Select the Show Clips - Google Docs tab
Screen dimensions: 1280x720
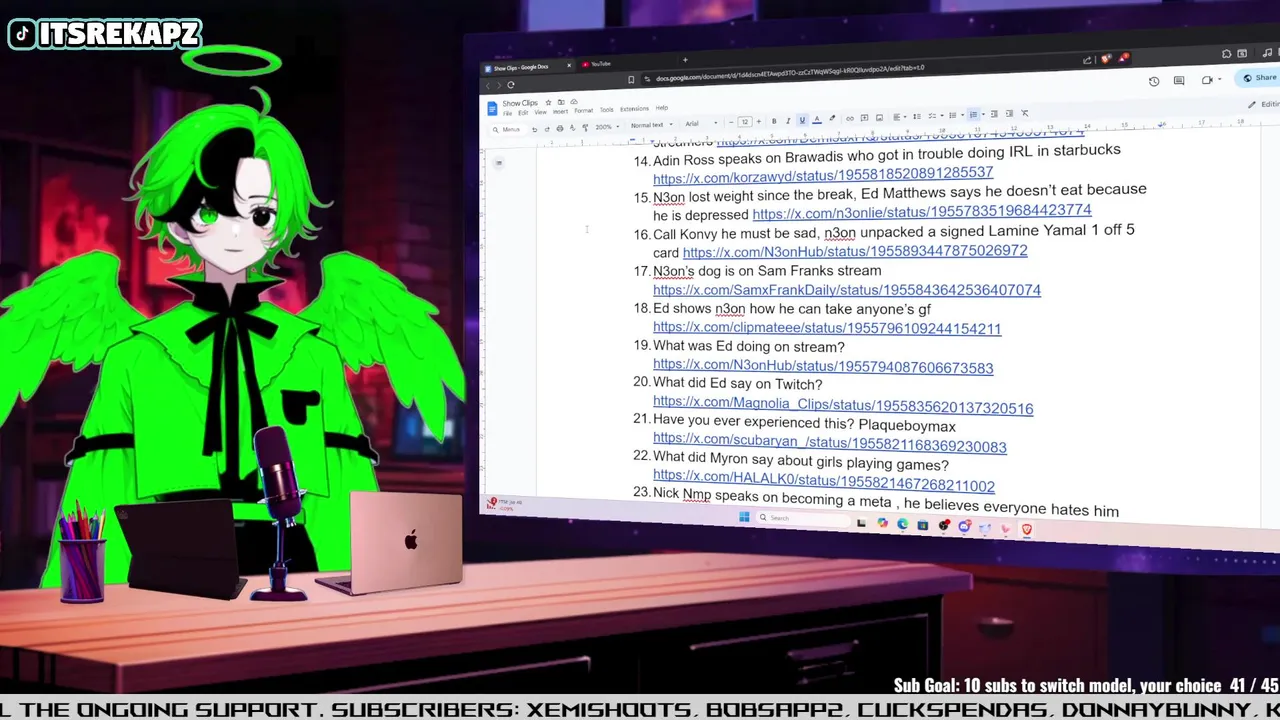[526, 68]
